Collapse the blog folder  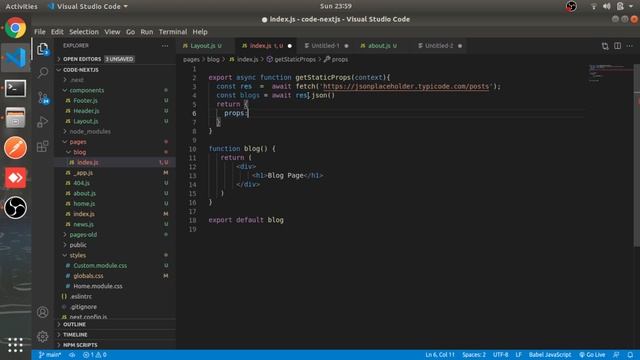[115, 152]
